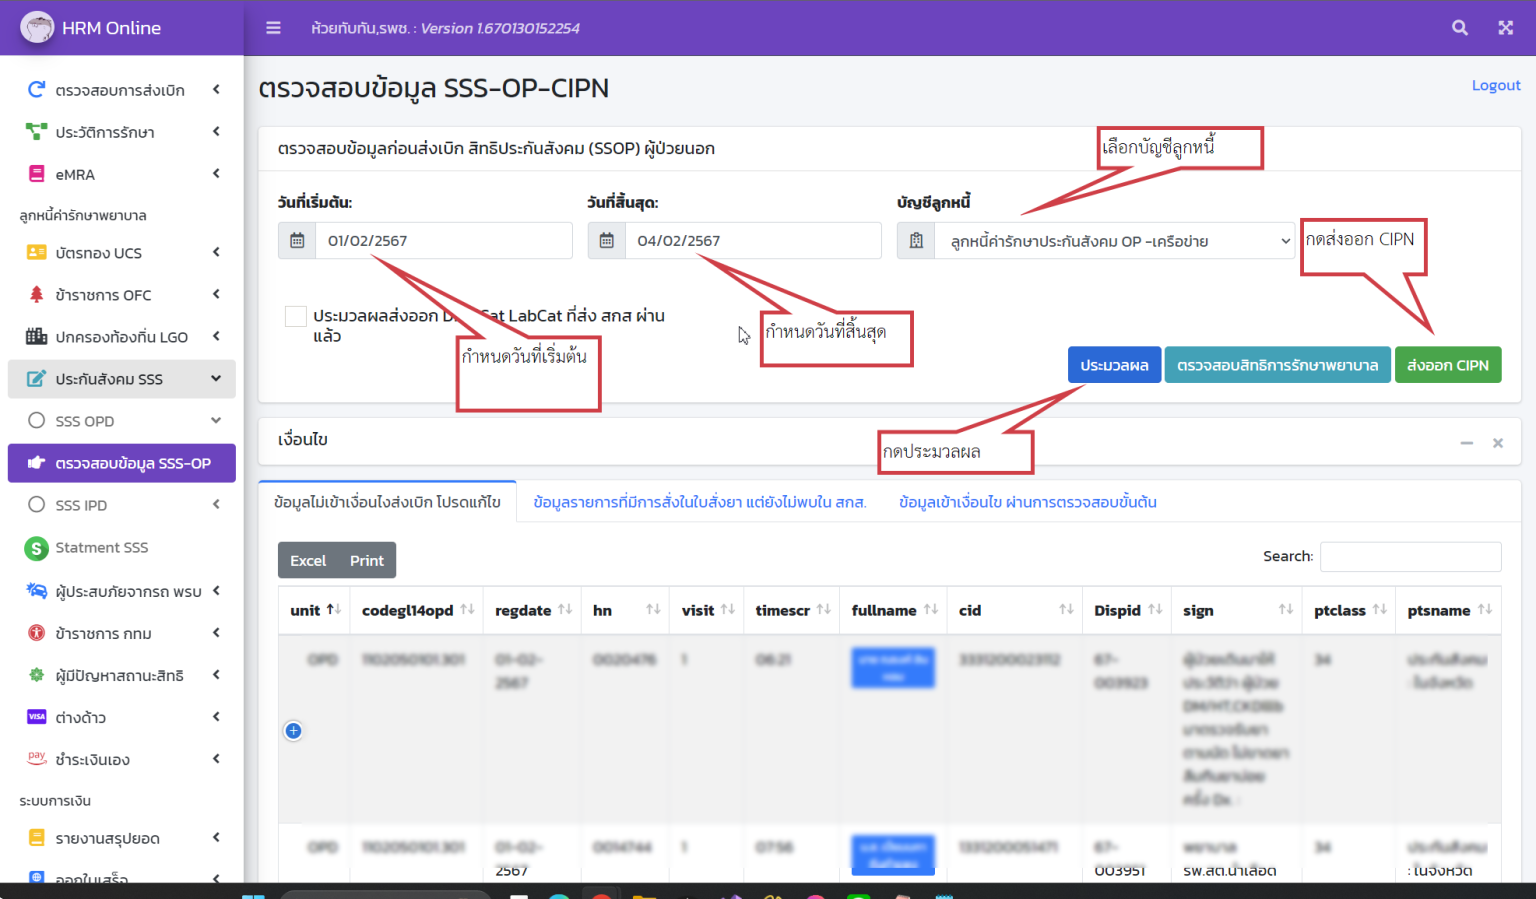The width and height of the screenshot is (1536, 899).
Task: Click the calendar icon beside วันที่เริ่มต้น
Action: pos(296,240)
